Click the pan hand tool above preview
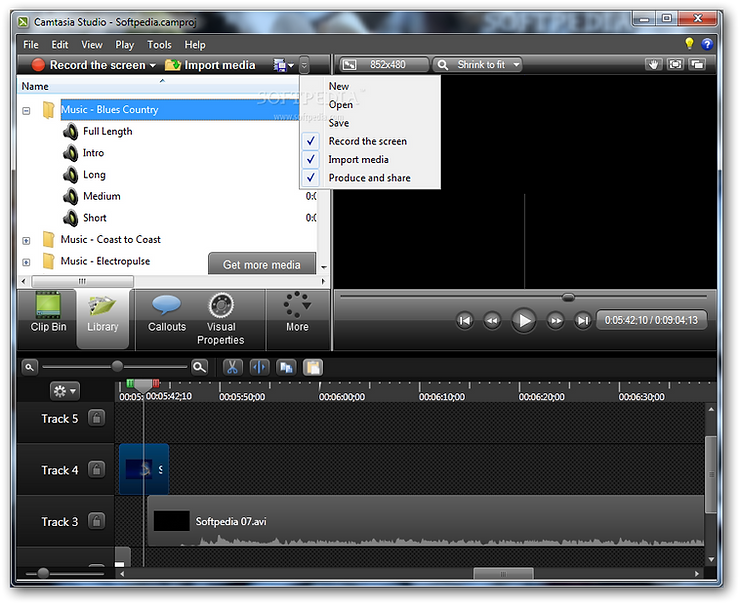Image resolution: width=740 pixels, height=604 pixels. [653, 65]
